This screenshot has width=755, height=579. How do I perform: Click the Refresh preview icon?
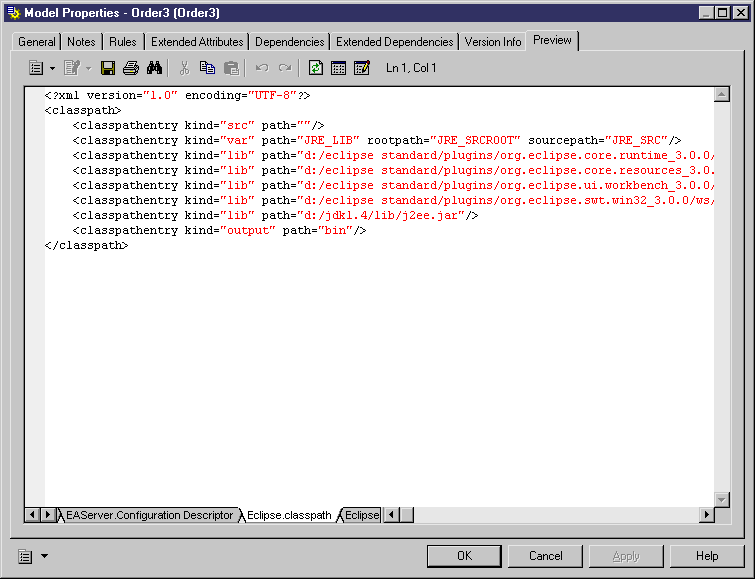(316, 68)
